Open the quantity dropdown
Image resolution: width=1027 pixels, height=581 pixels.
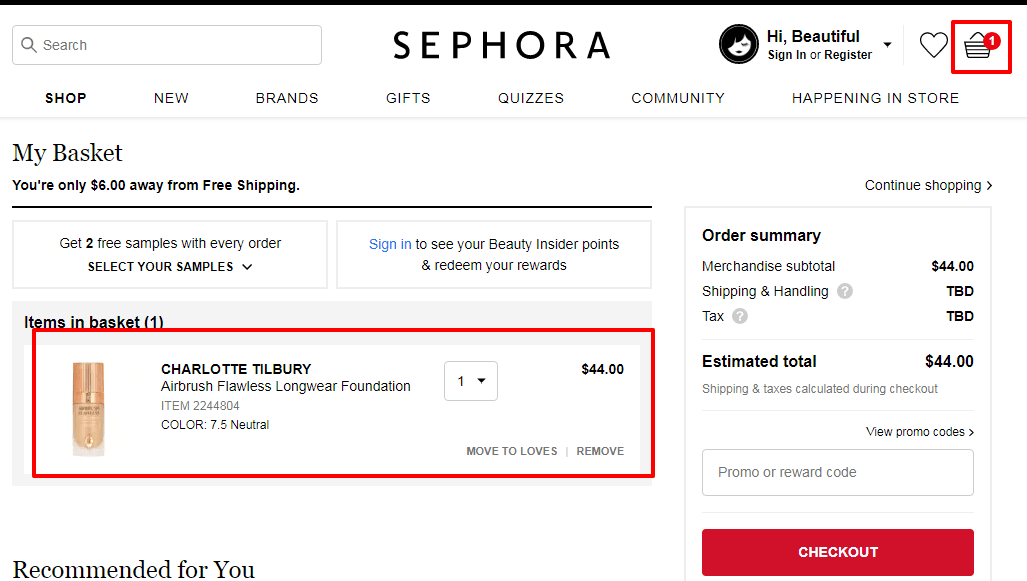[x=471, y=381]
